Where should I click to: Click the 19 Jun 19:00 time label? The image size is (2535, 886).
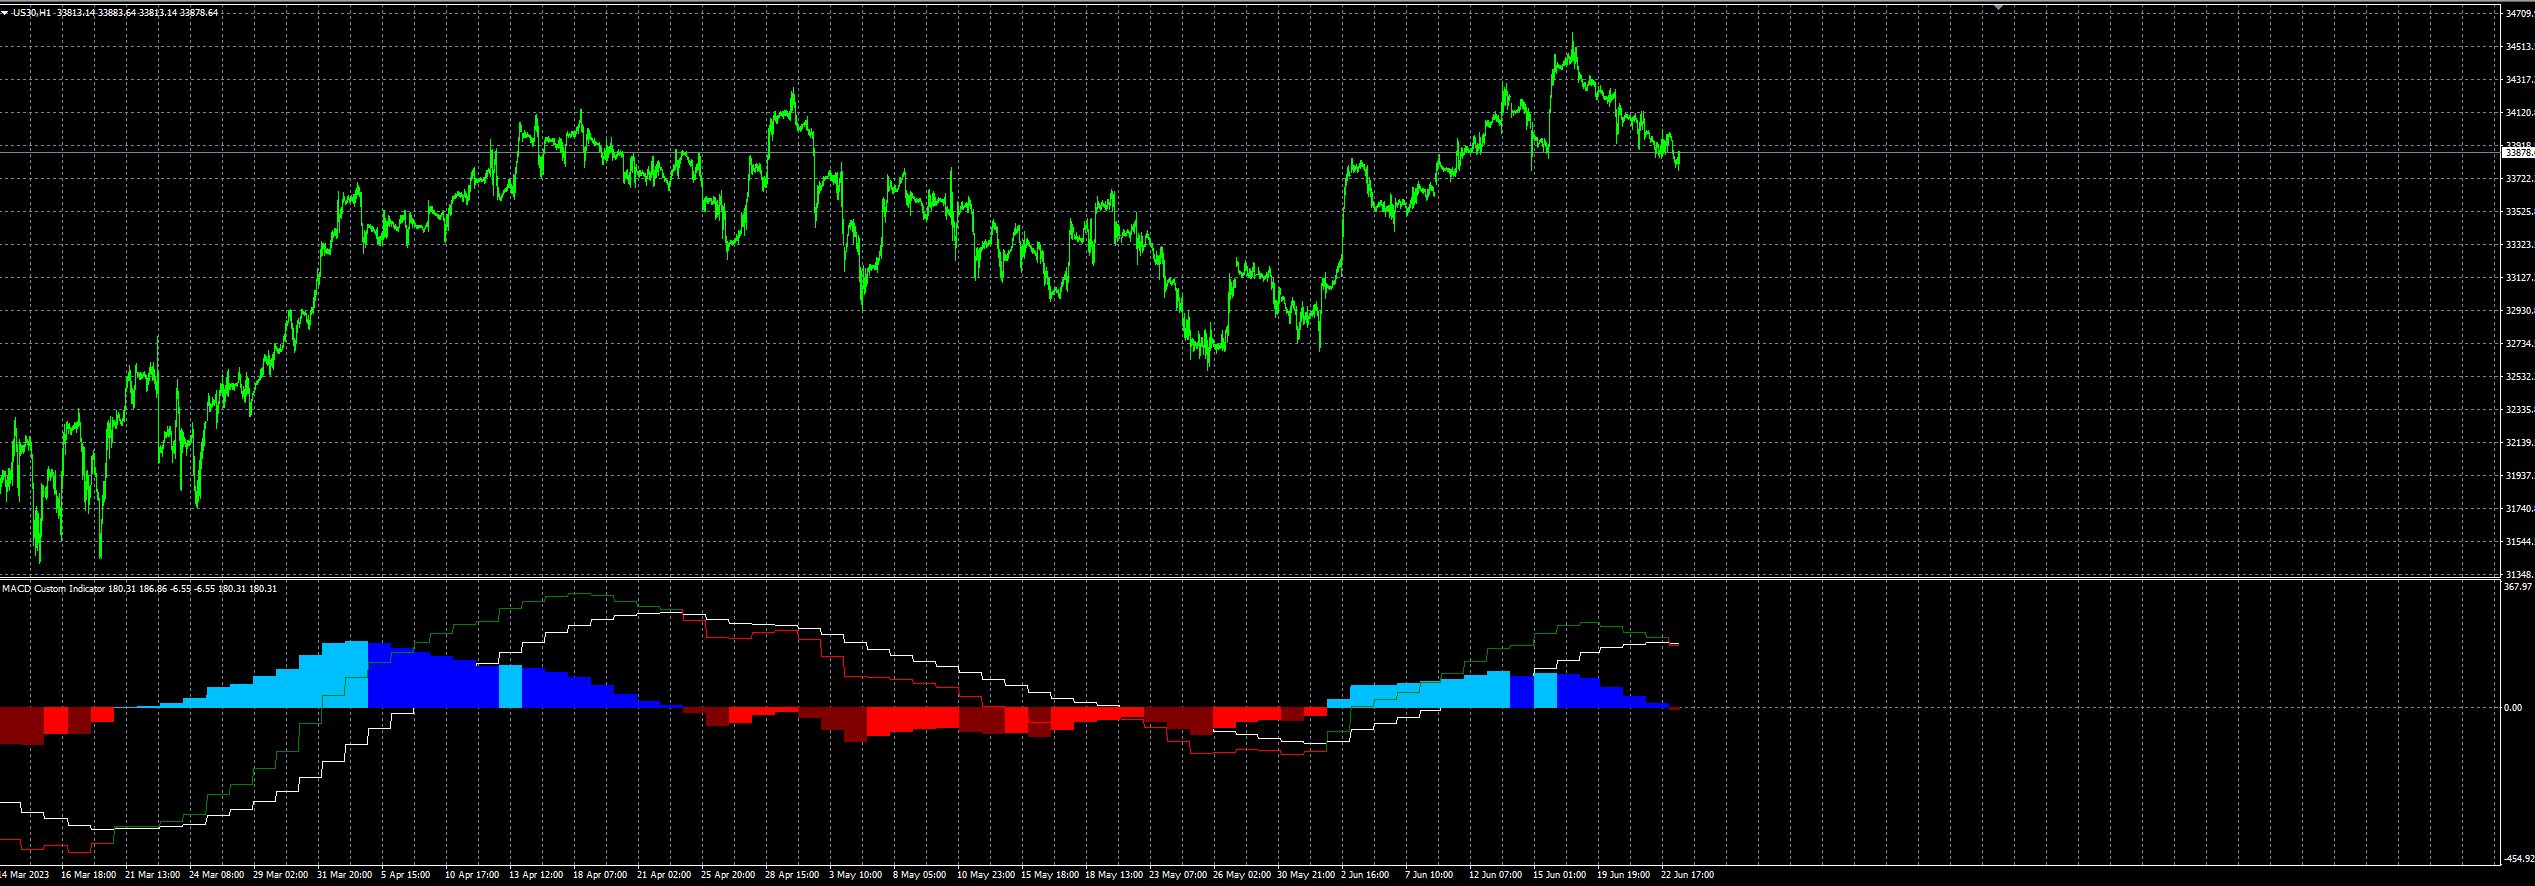pyautogui.click(x=1624, y=875)
